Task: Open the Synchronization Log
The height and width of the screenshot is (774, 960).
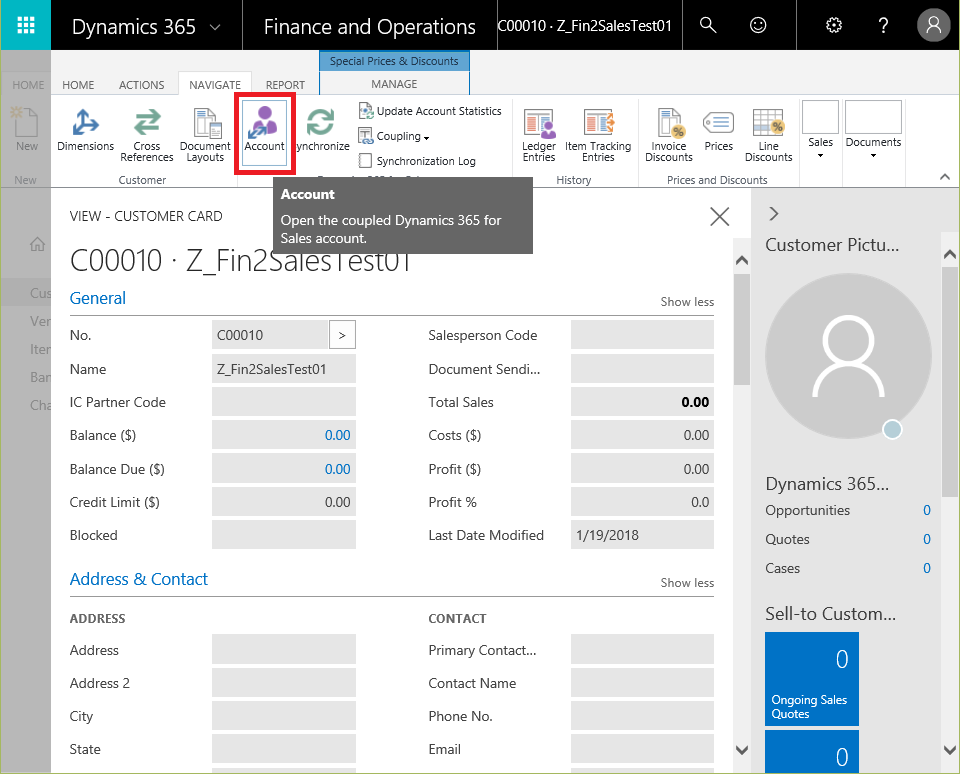Action: (418, 160)
